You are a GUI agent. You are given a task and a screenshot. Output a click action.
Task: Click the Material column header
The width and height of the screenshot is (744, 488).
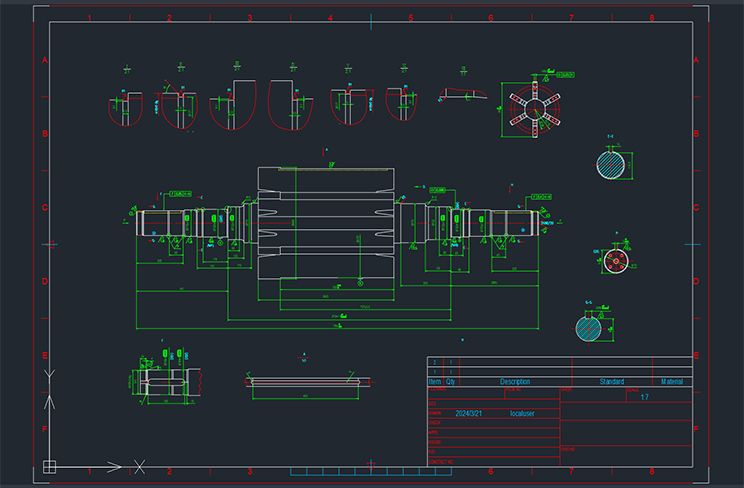click(673, 382)
